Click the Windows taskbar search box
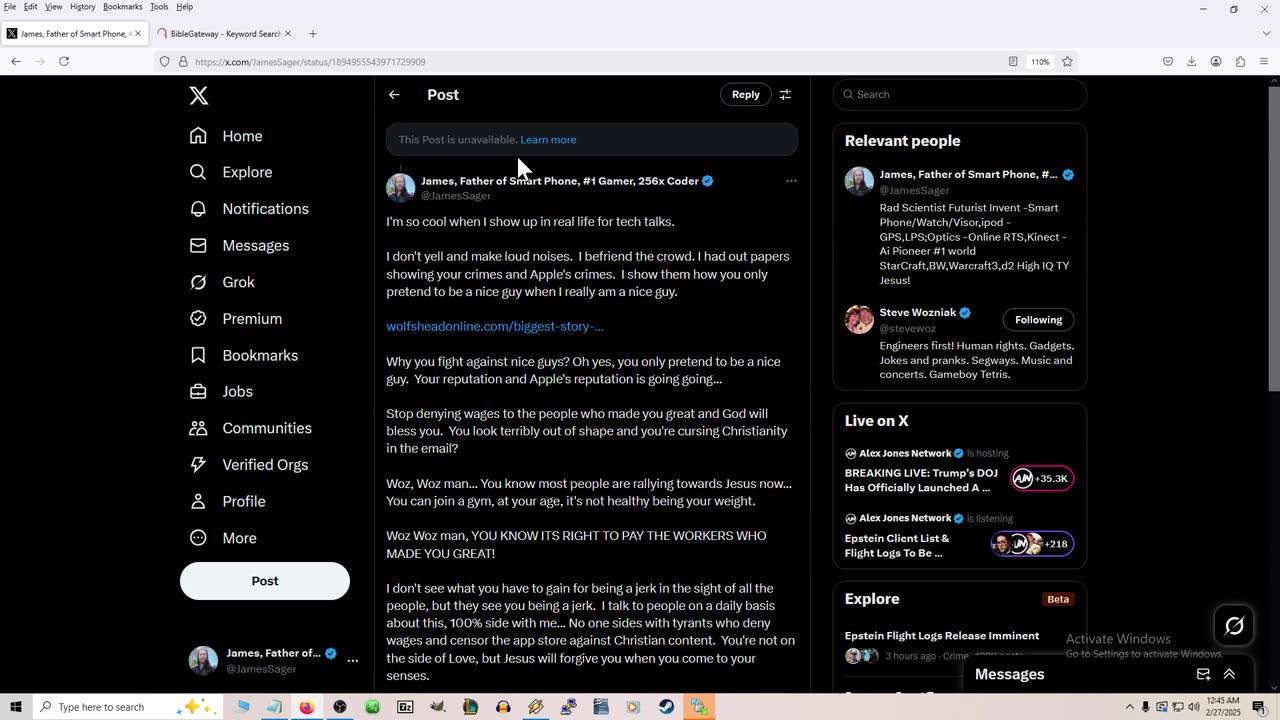This screenshot has height=720, width=1280. pos(125,707)
